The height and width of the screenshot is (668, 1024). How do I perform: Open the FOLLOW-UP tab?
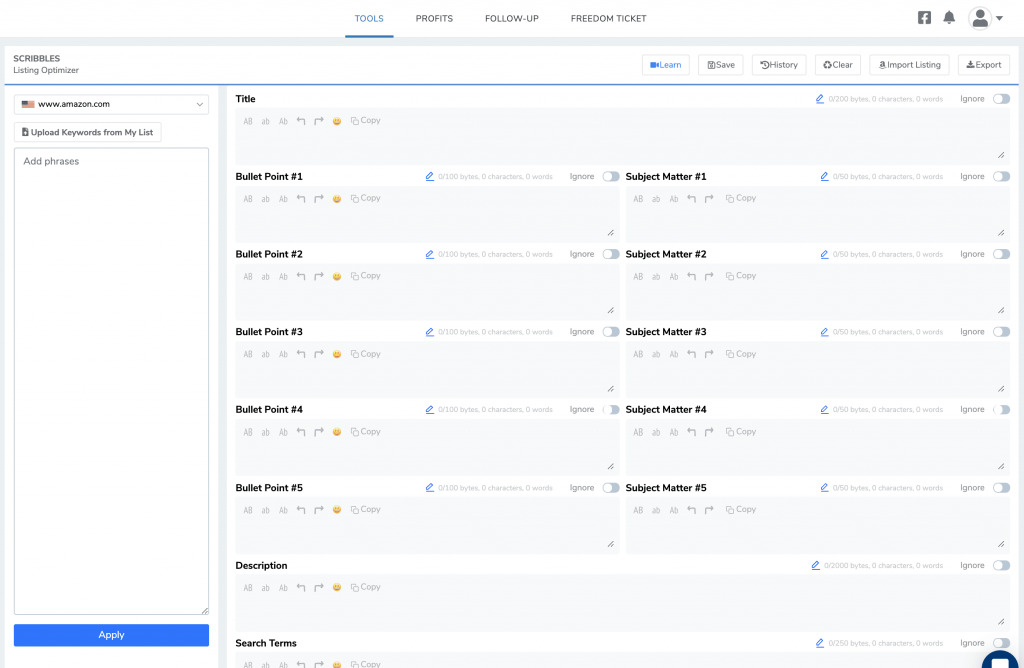tap(512, 19)
